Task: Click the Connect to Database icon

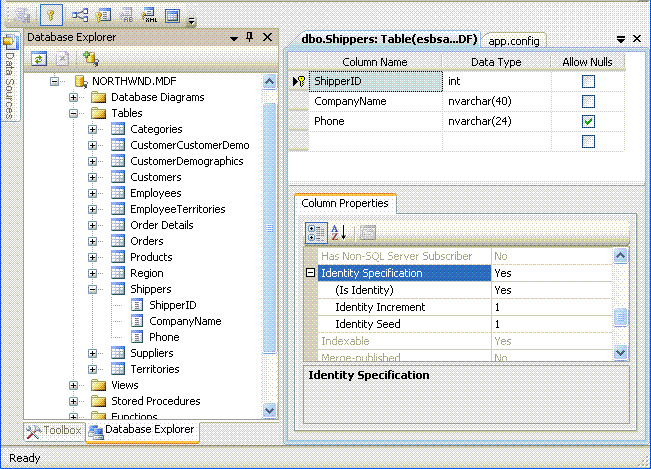Action: (x=91, y=59)
